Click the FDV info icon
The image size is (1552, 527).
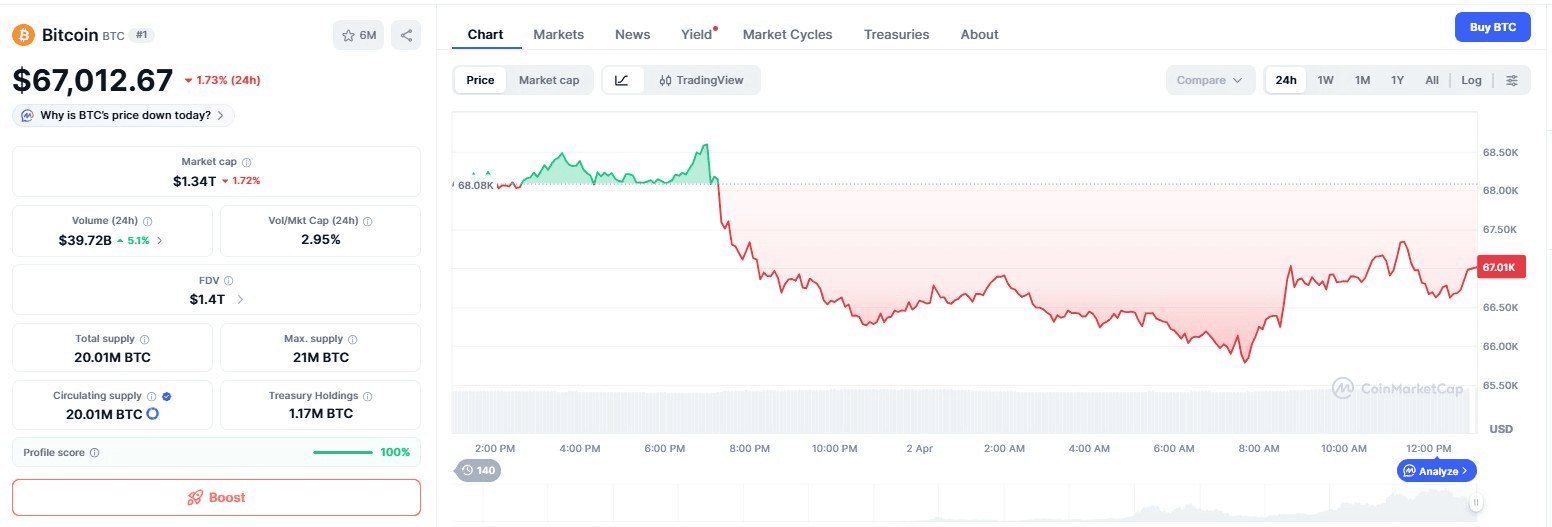tap(228, 281)
